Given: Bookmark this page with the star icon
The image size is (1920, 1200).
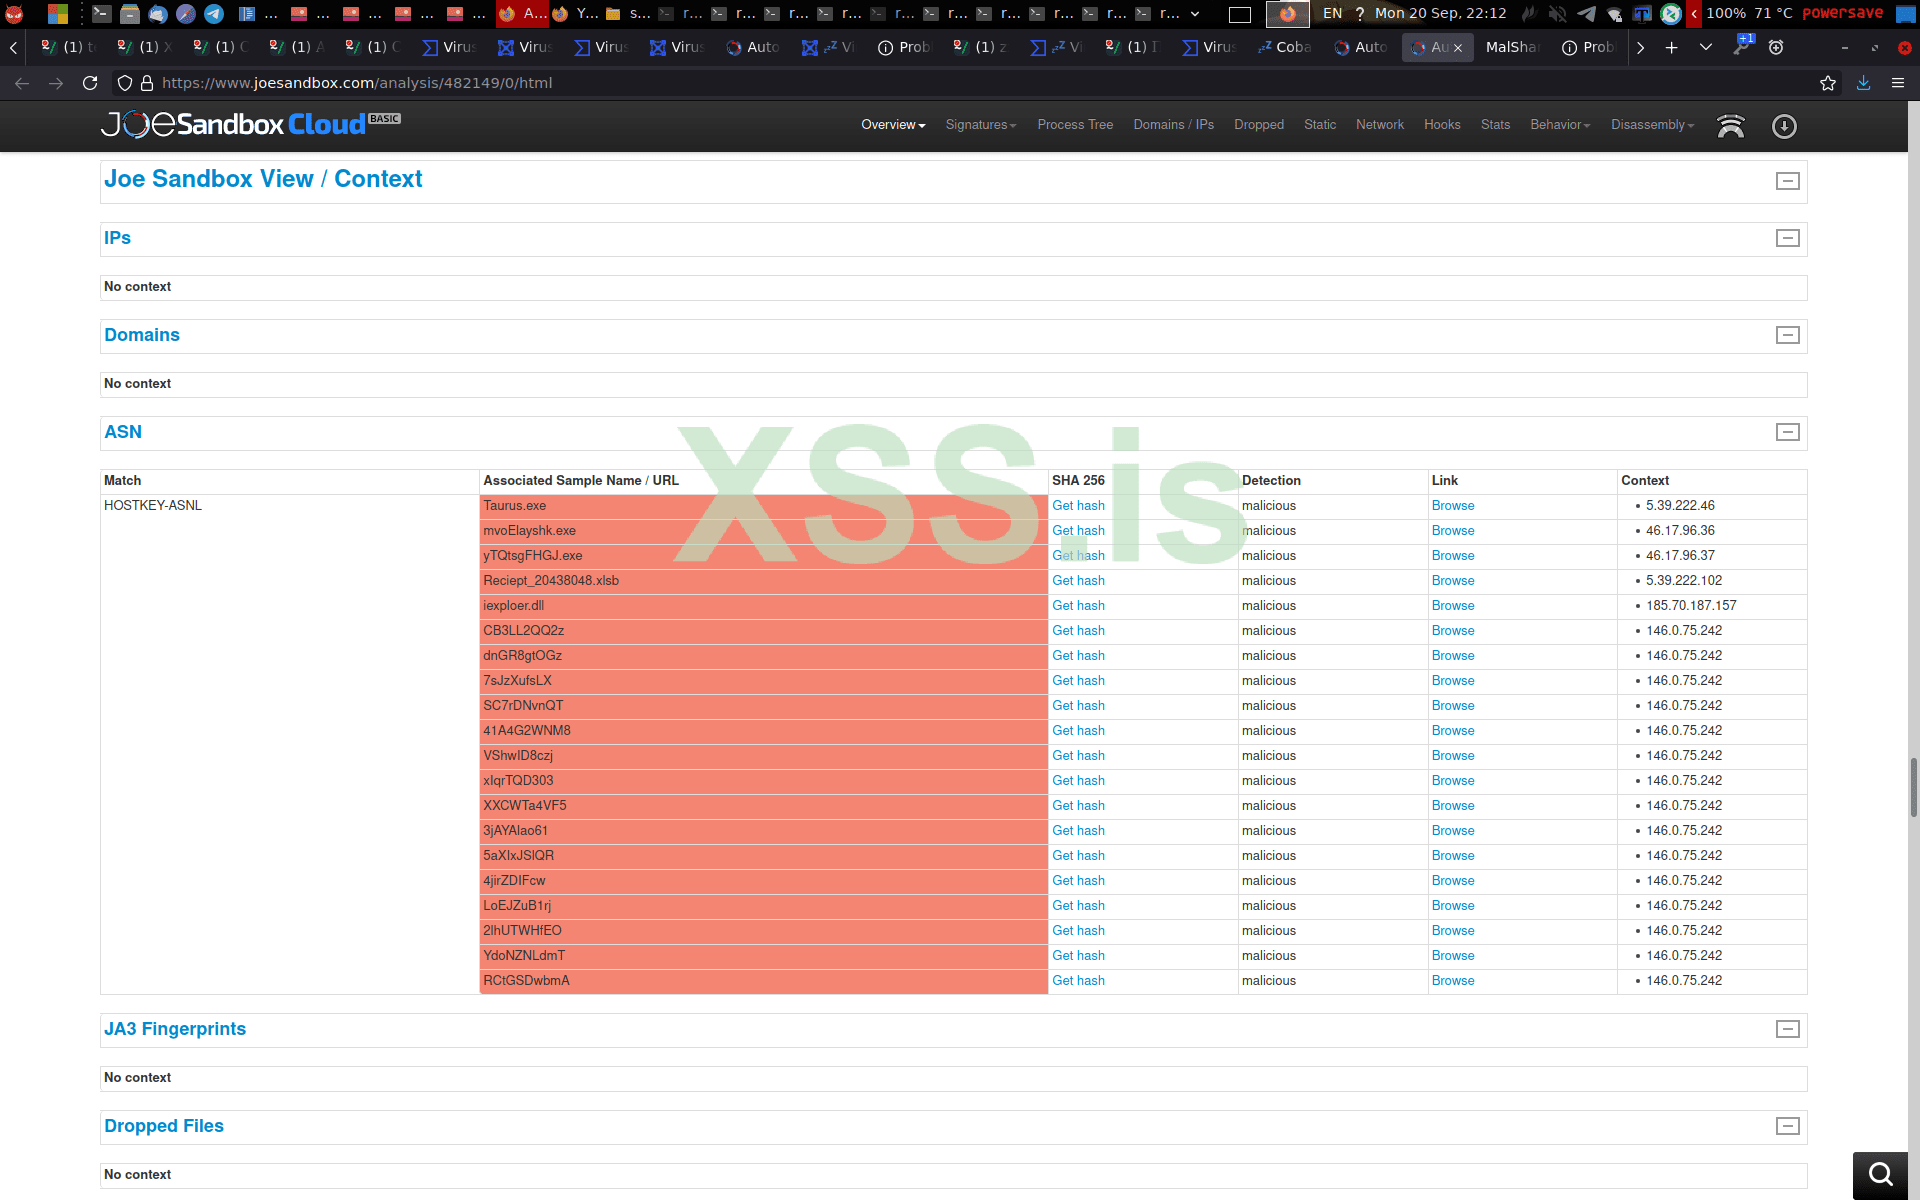Looking at the screenshot, I should (1827, 83).
